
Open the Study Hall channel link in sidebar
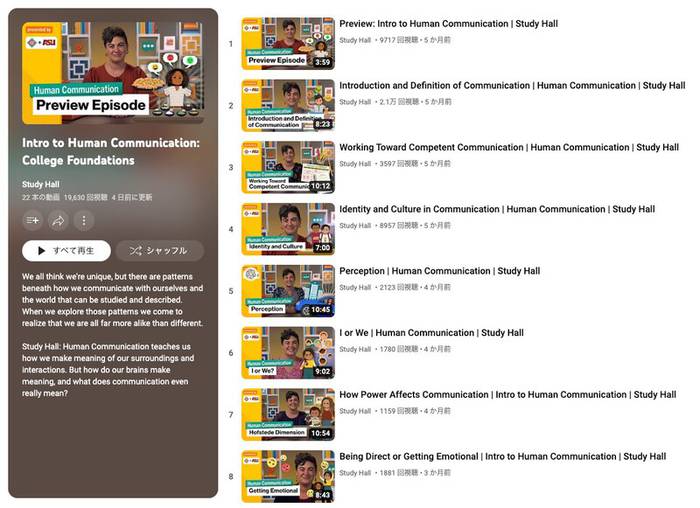[41, 184]
